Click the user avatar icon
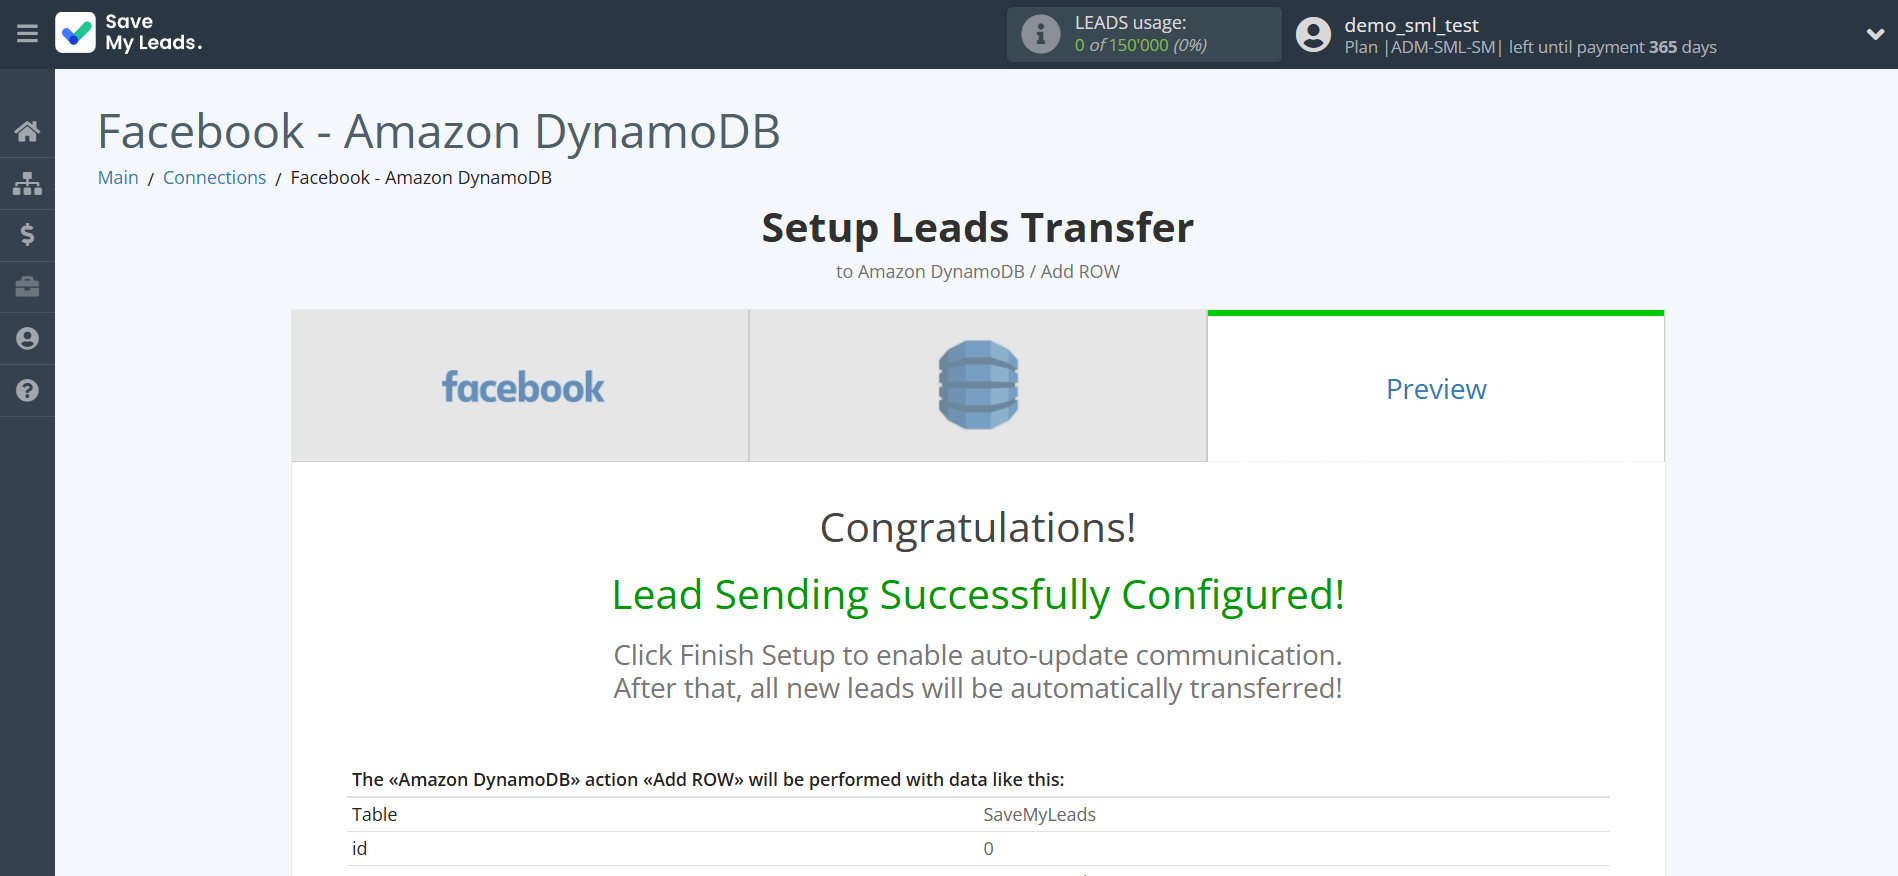 click(1313, 34)
